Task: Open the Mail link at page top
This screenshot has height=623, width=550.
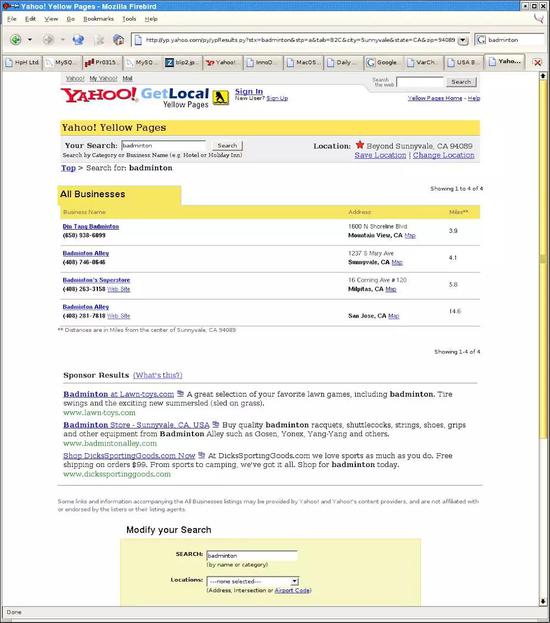Action: [x=127, y=78]
